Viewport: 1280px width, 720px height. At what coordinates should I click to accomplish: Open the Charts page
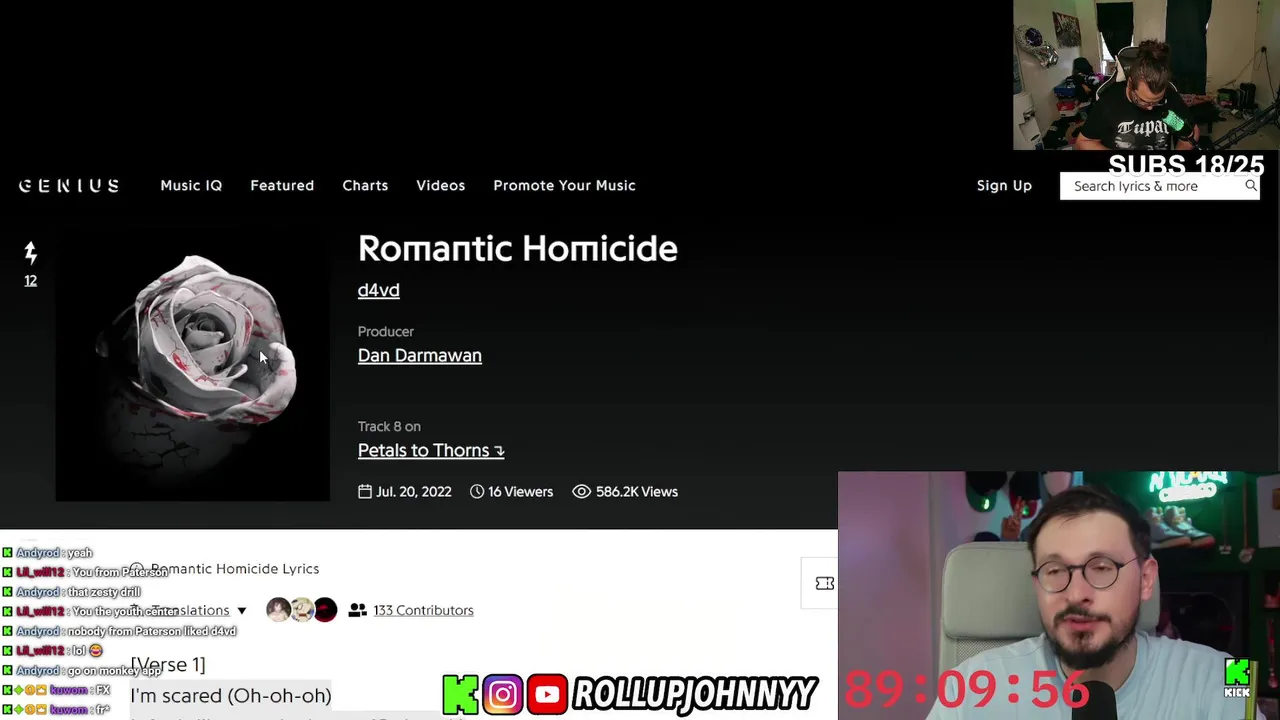click(365, 185)
